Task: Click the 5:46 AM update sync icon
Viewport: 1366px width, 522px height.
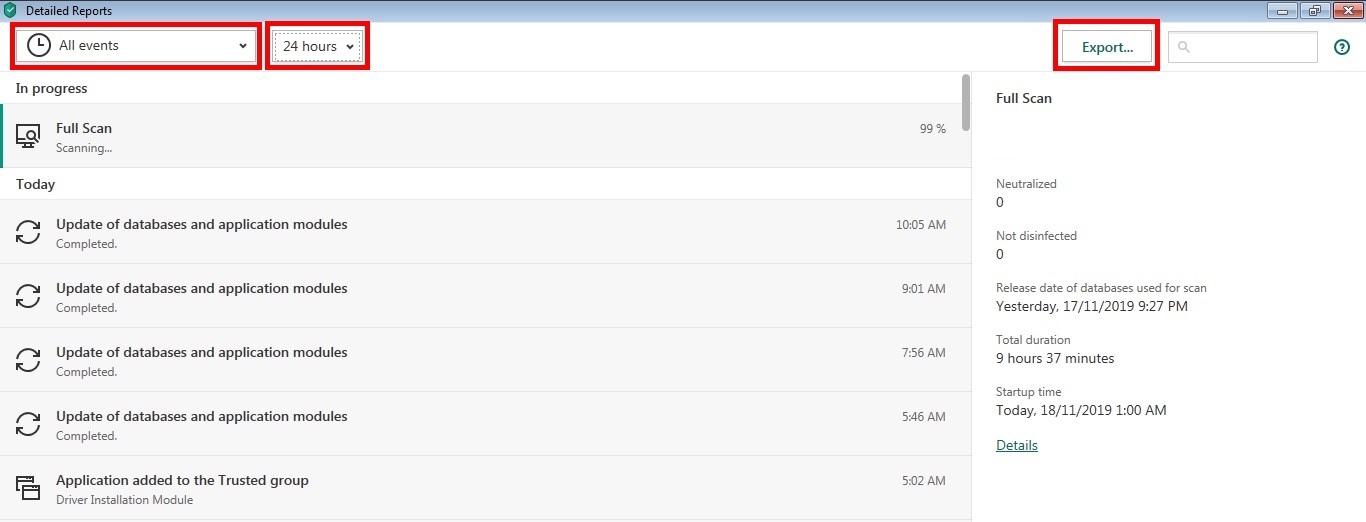Action: click(28, 425)
